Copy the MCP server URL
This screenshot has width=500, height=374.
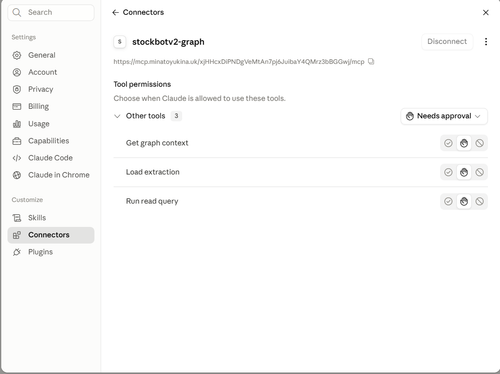click(371, 61)
